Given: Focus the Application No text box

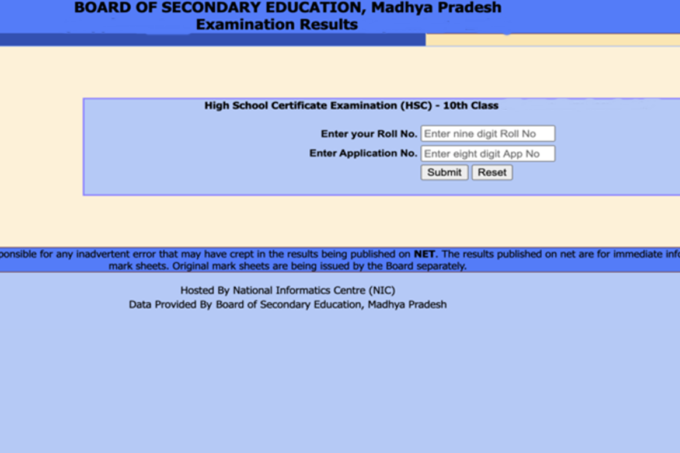Looking at the screenshot, I should tap(487, 154).
